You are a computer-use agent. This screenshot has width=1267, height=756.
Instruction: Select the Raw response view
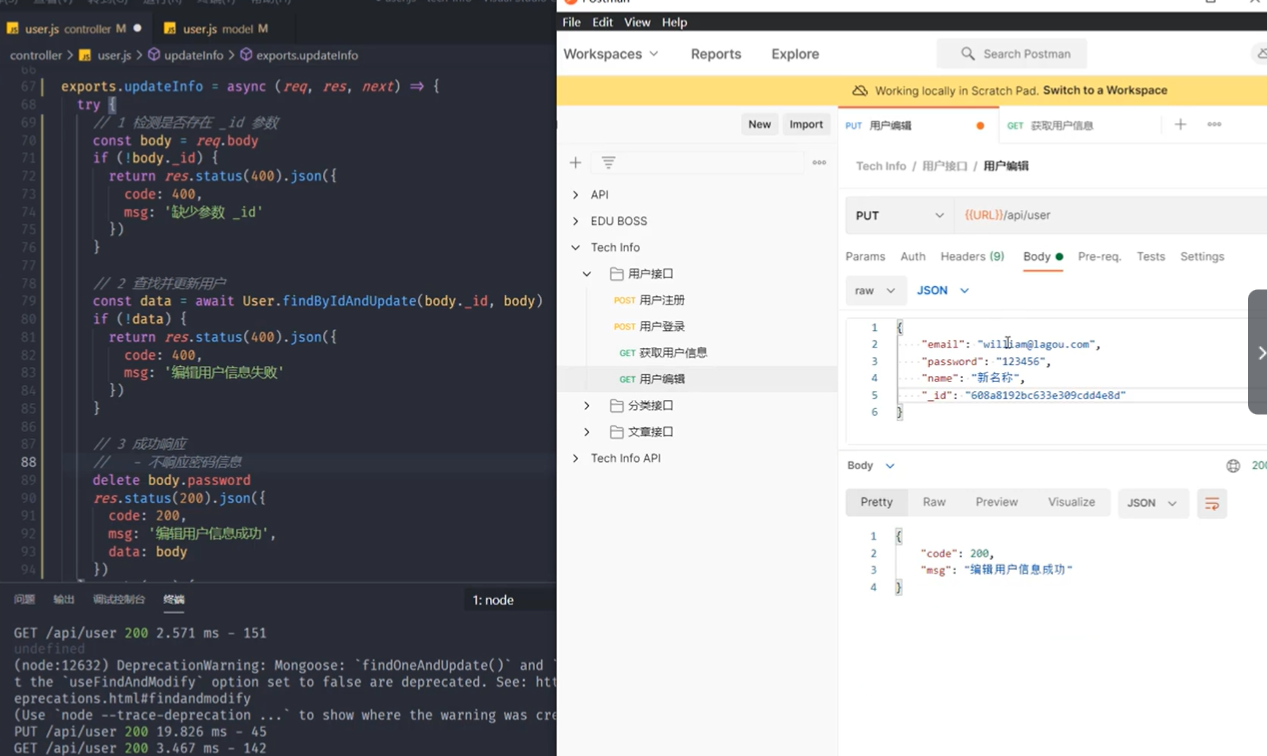(934, 502)
